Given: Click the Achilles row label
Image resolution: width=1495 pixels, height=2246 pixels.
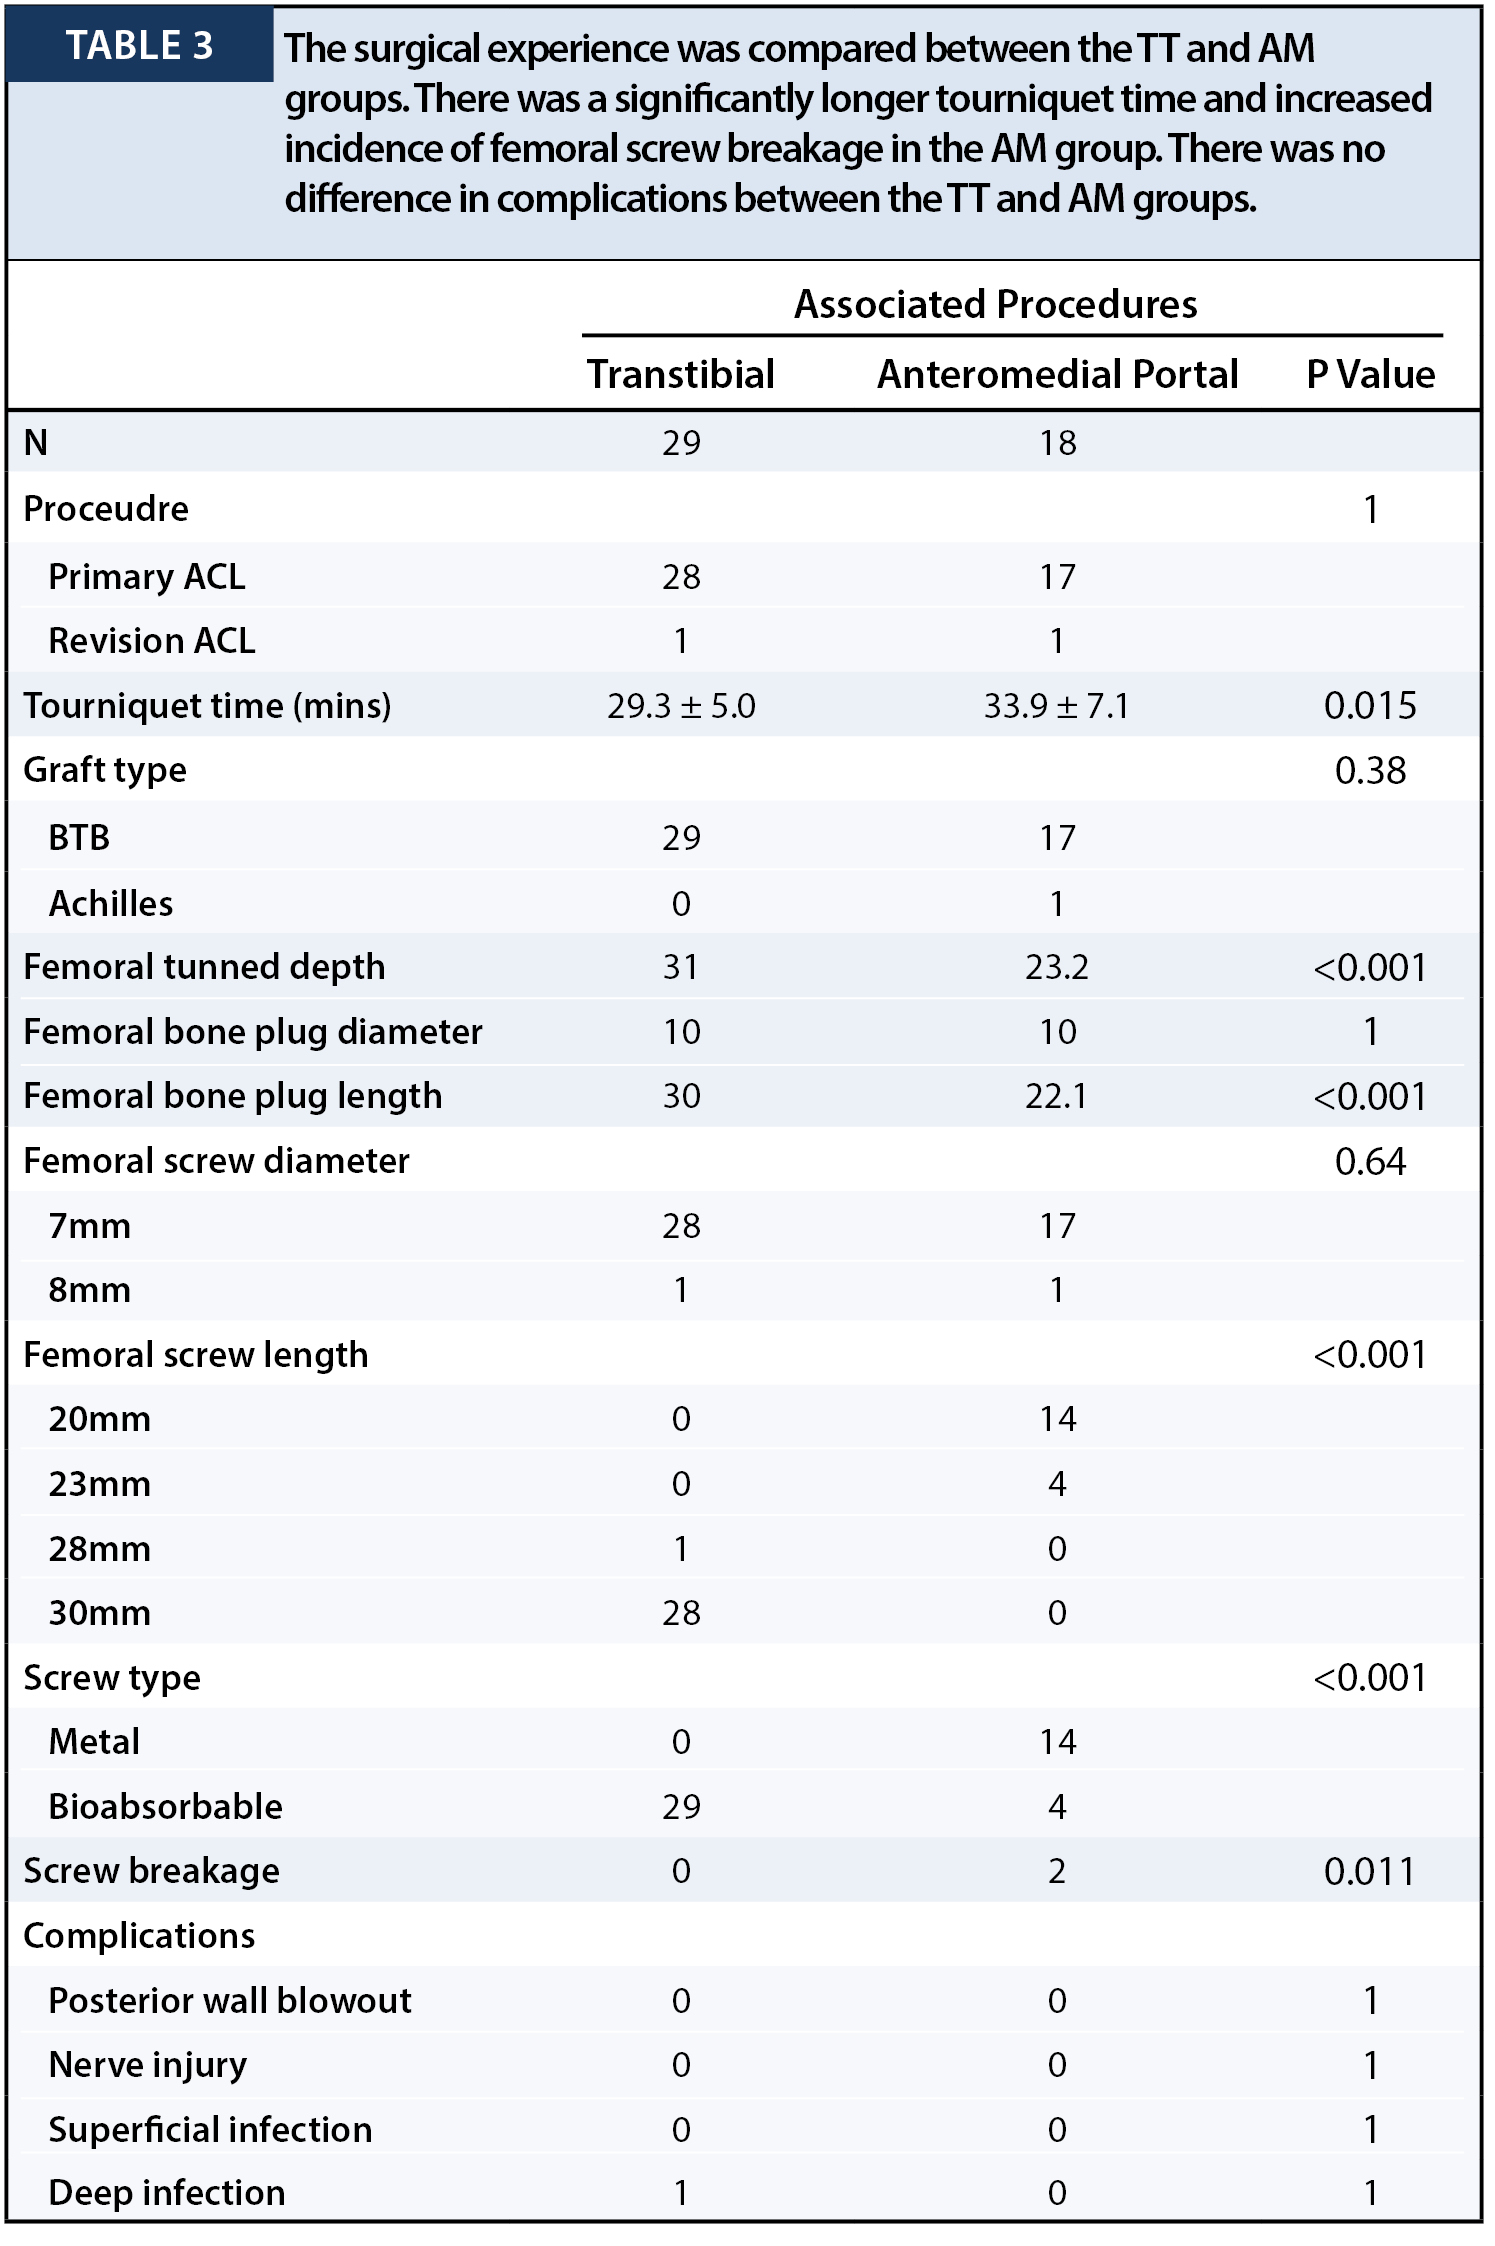Looking at the screenshot, I should pos(111,904).
